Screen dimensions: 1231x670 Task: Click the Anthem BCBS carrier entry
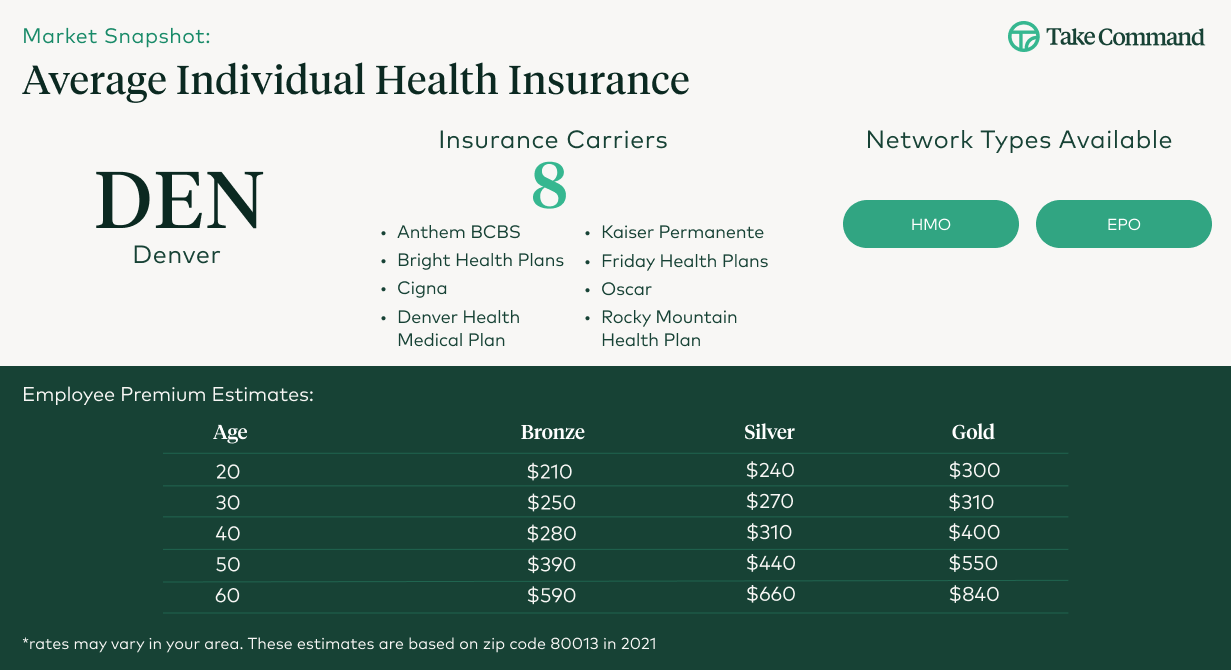459,232
